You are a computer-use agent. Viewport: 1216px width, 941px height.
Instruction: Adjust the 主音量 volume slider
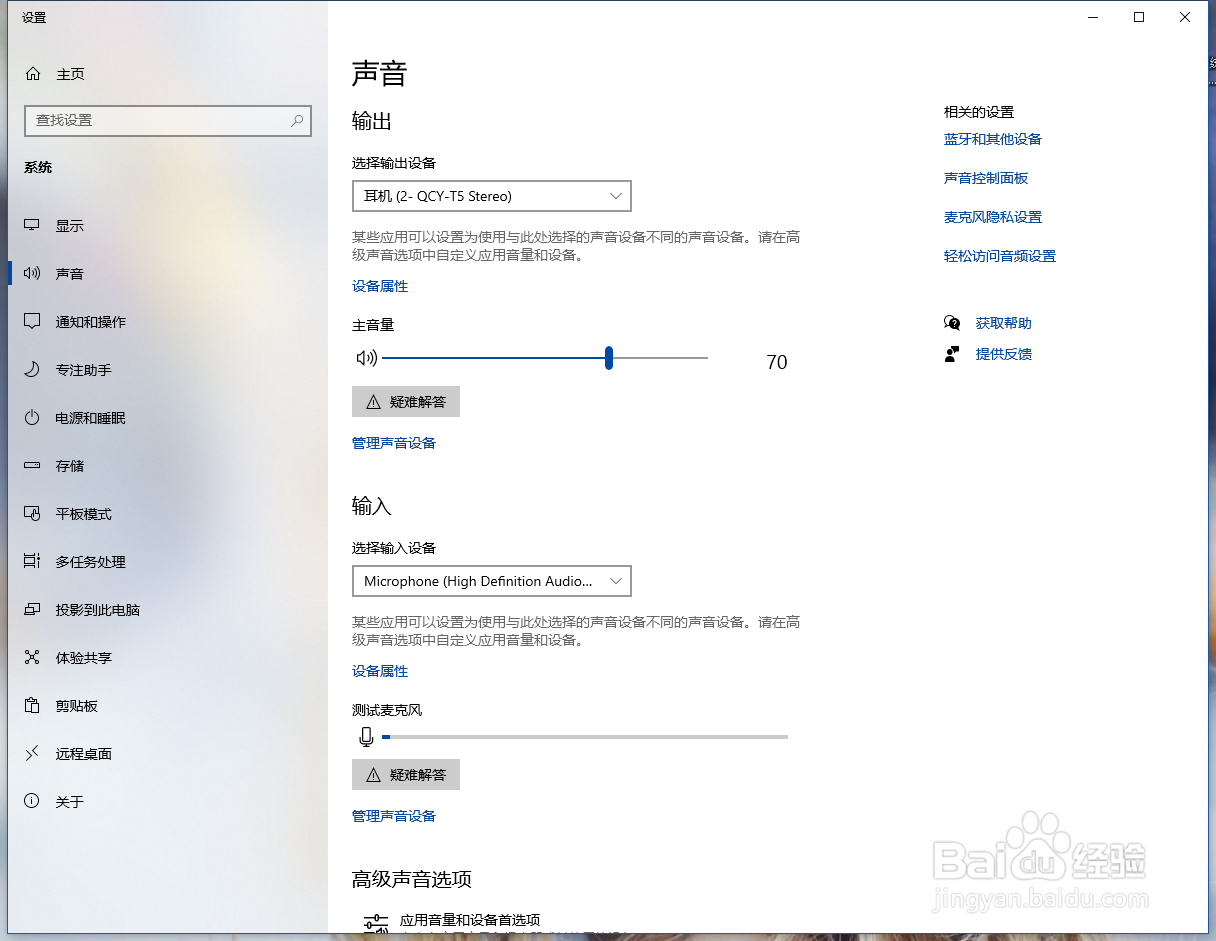[x=608, y=357]
